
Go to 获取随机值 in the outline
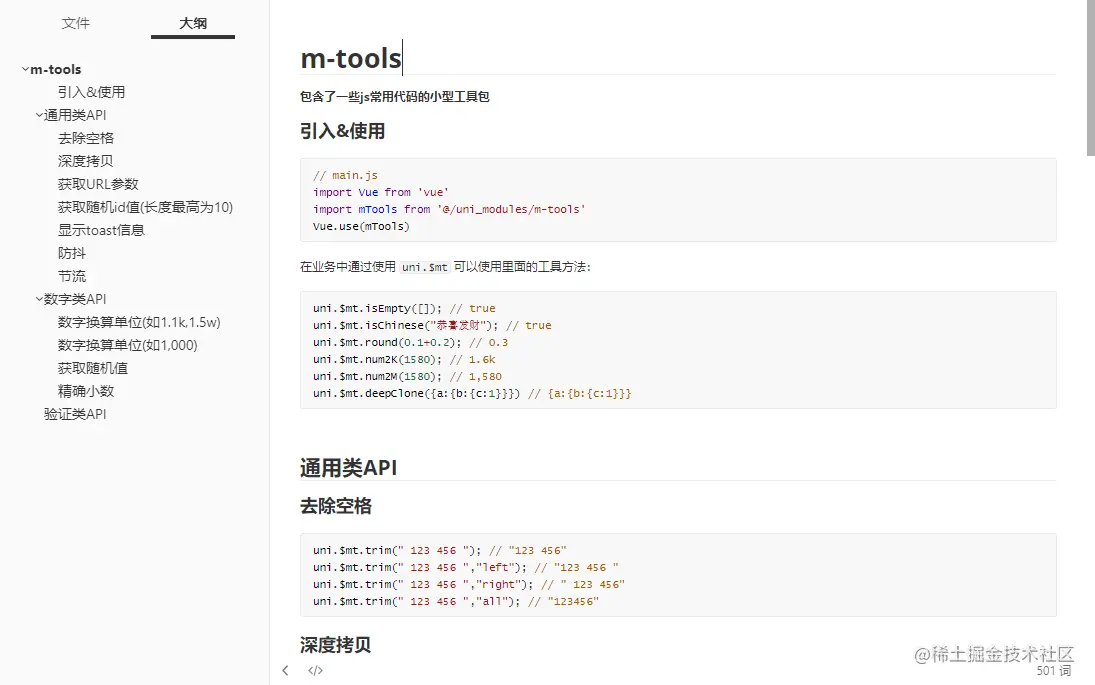(x=93, y=368)
